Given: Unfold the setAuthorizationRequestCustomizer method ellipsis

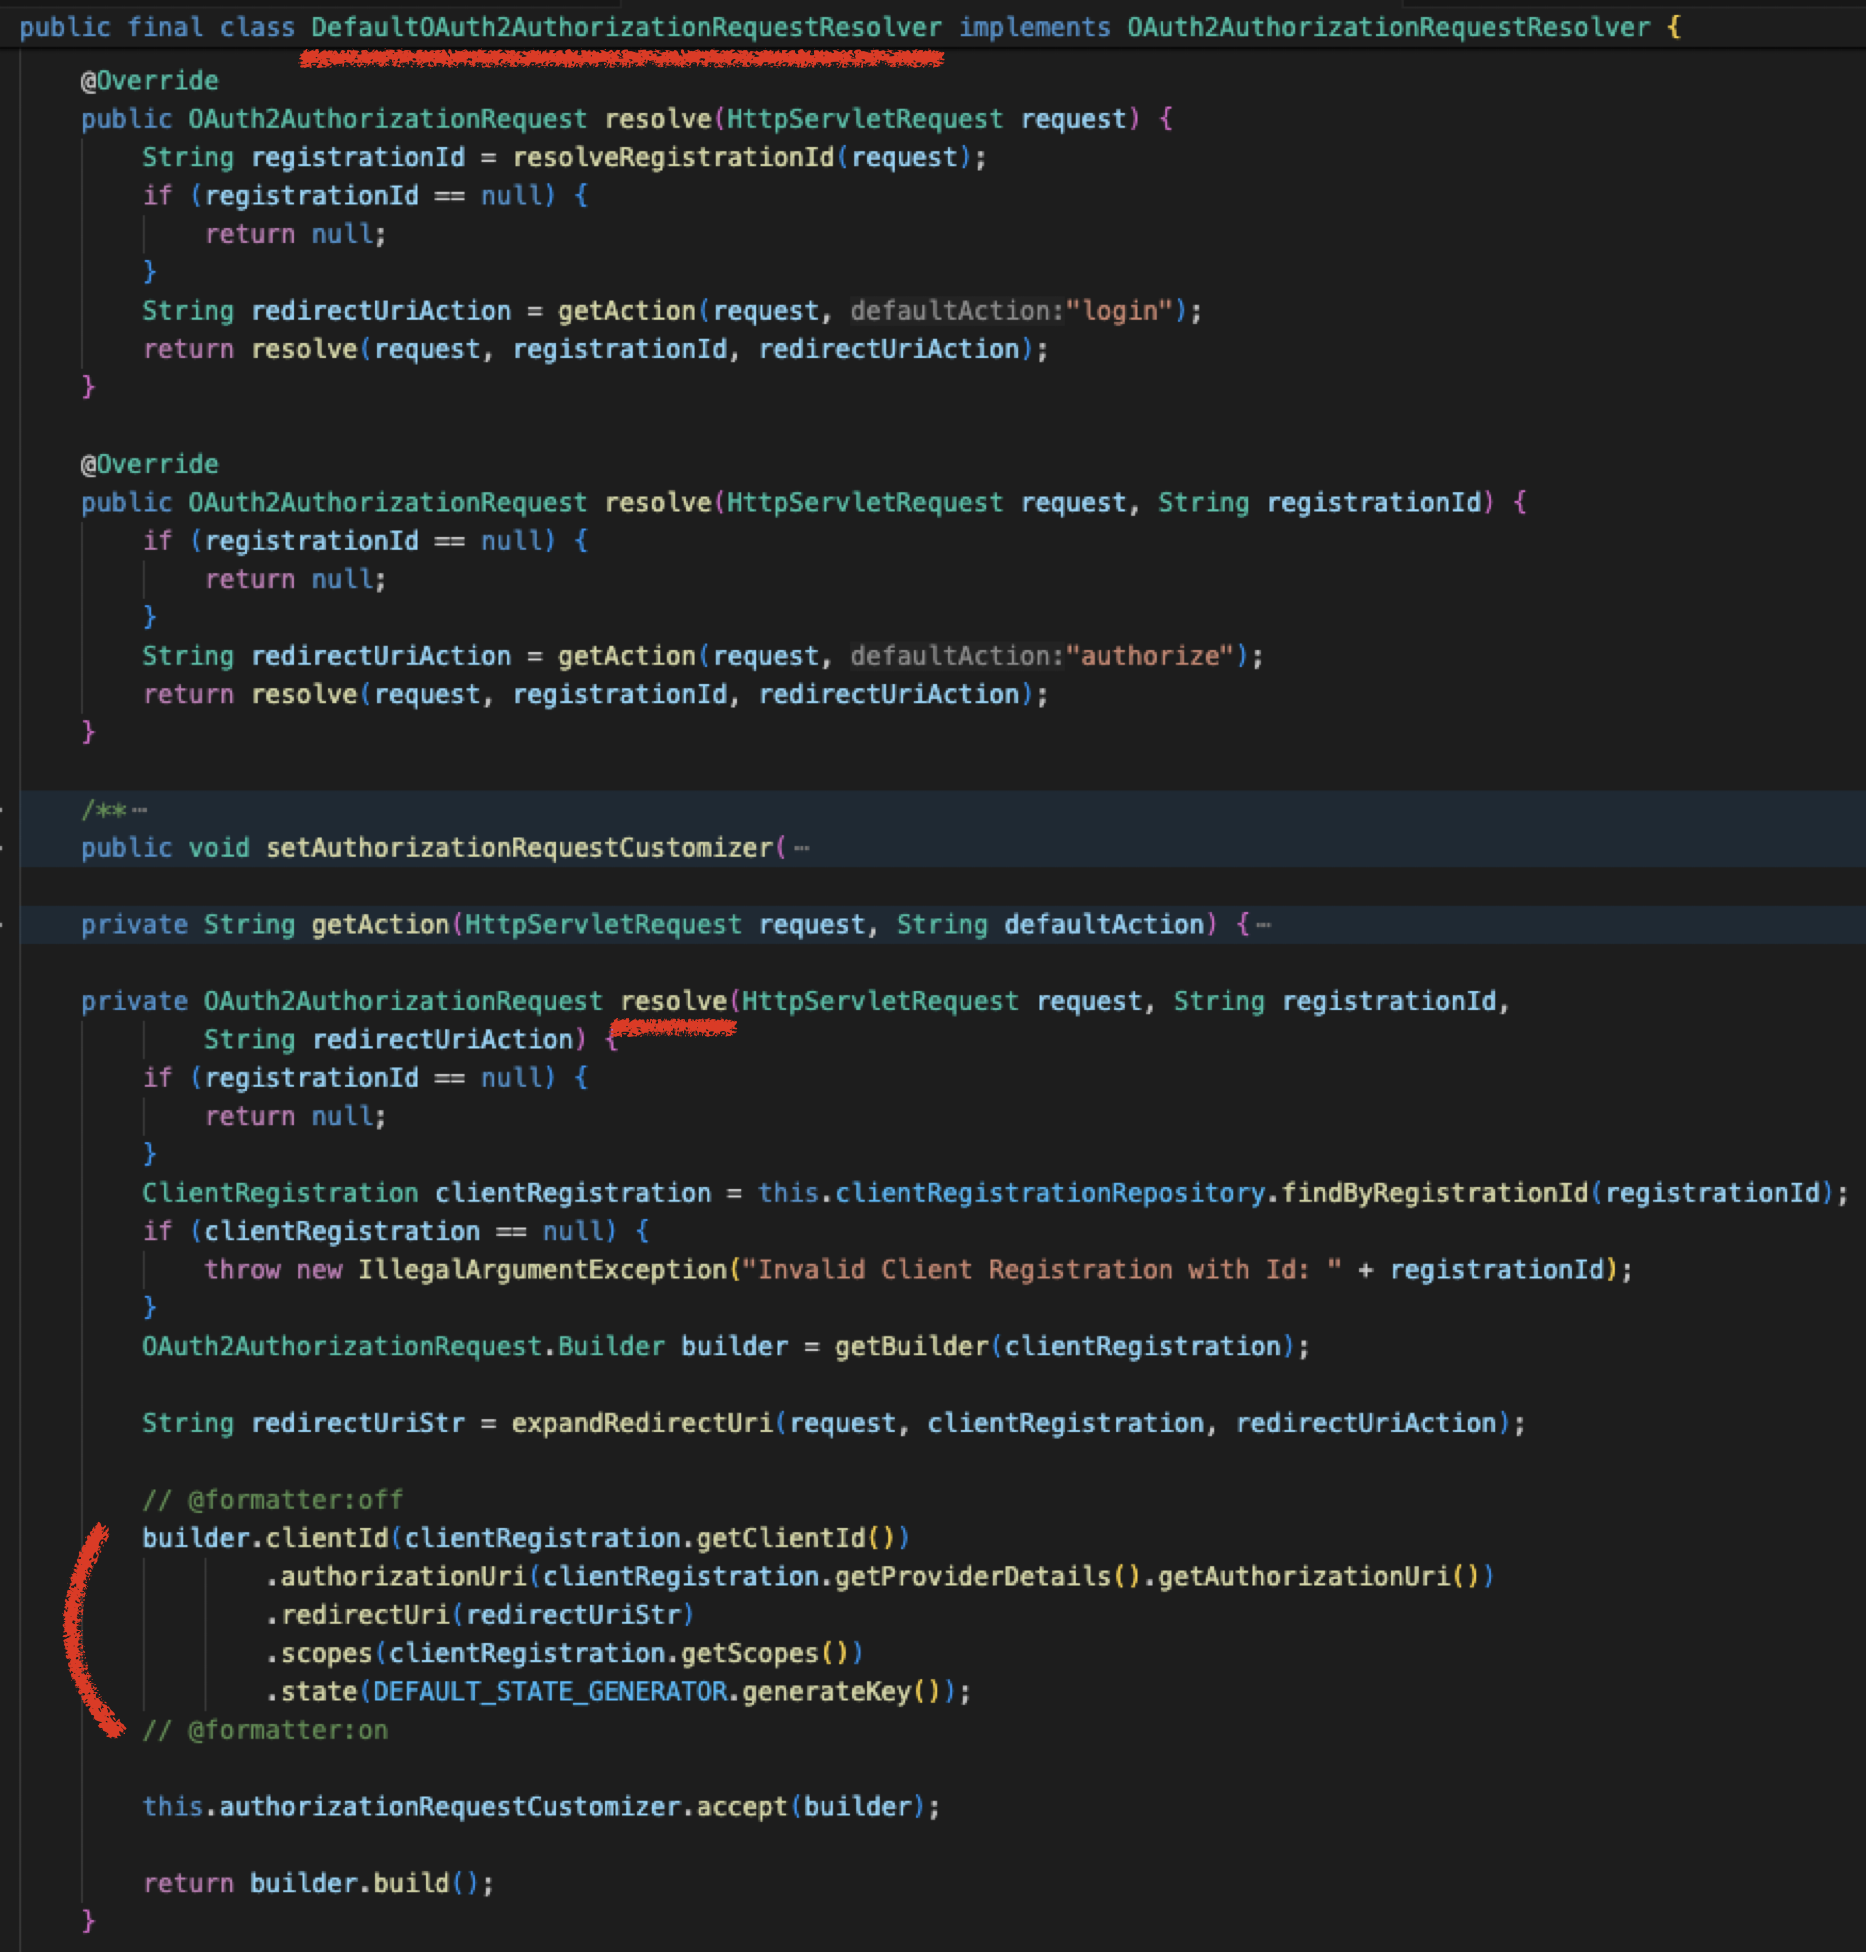Looking at the screenshot, I should point(801,849).
